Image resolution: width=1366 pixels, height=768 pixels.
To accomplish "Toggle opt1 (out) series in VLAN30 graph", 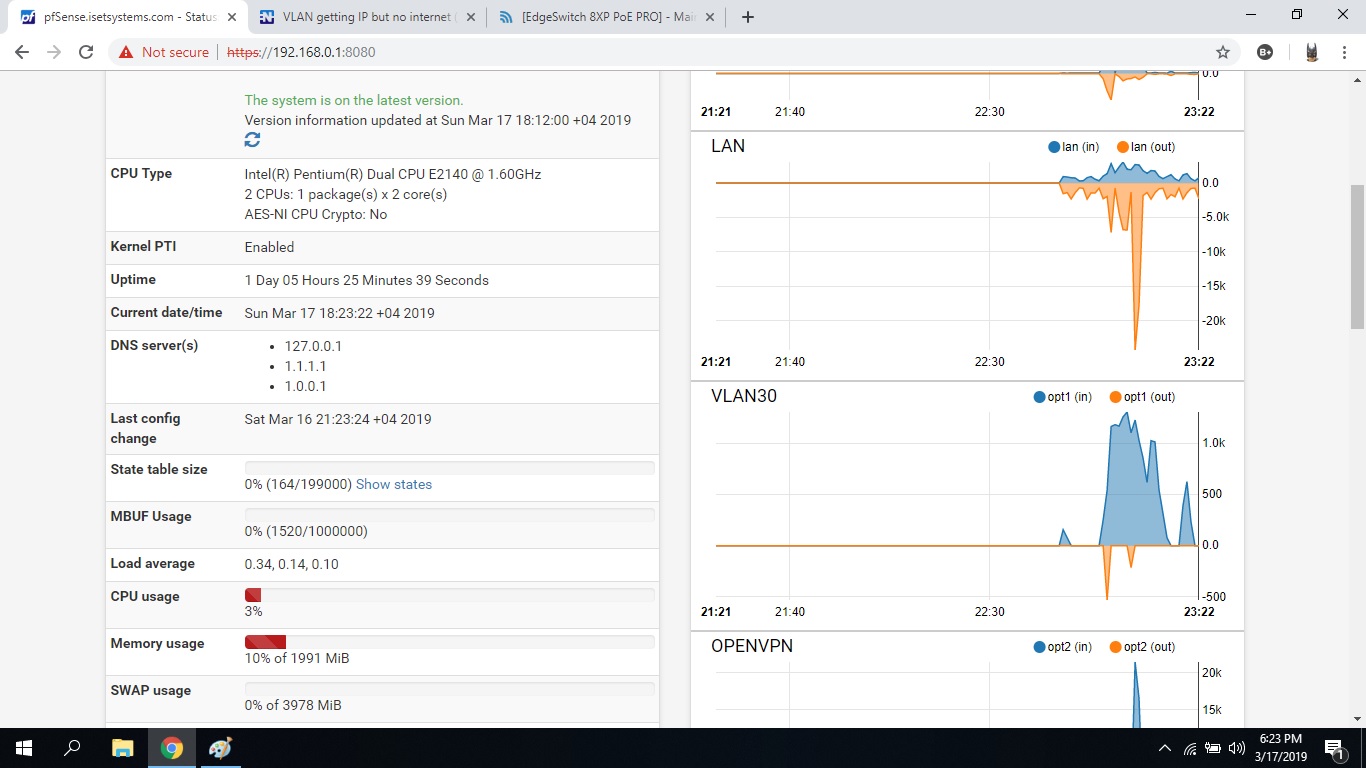I will [1143, 397].
